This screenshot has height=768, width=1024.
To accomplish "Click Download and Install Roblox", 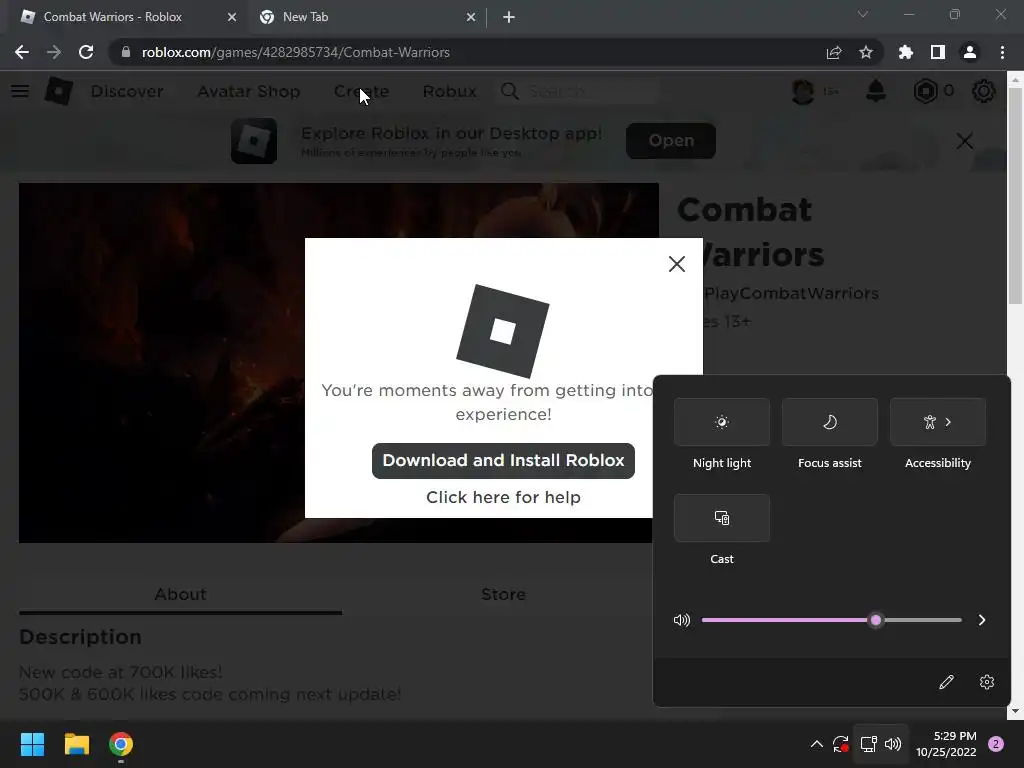I will point(503,460).
